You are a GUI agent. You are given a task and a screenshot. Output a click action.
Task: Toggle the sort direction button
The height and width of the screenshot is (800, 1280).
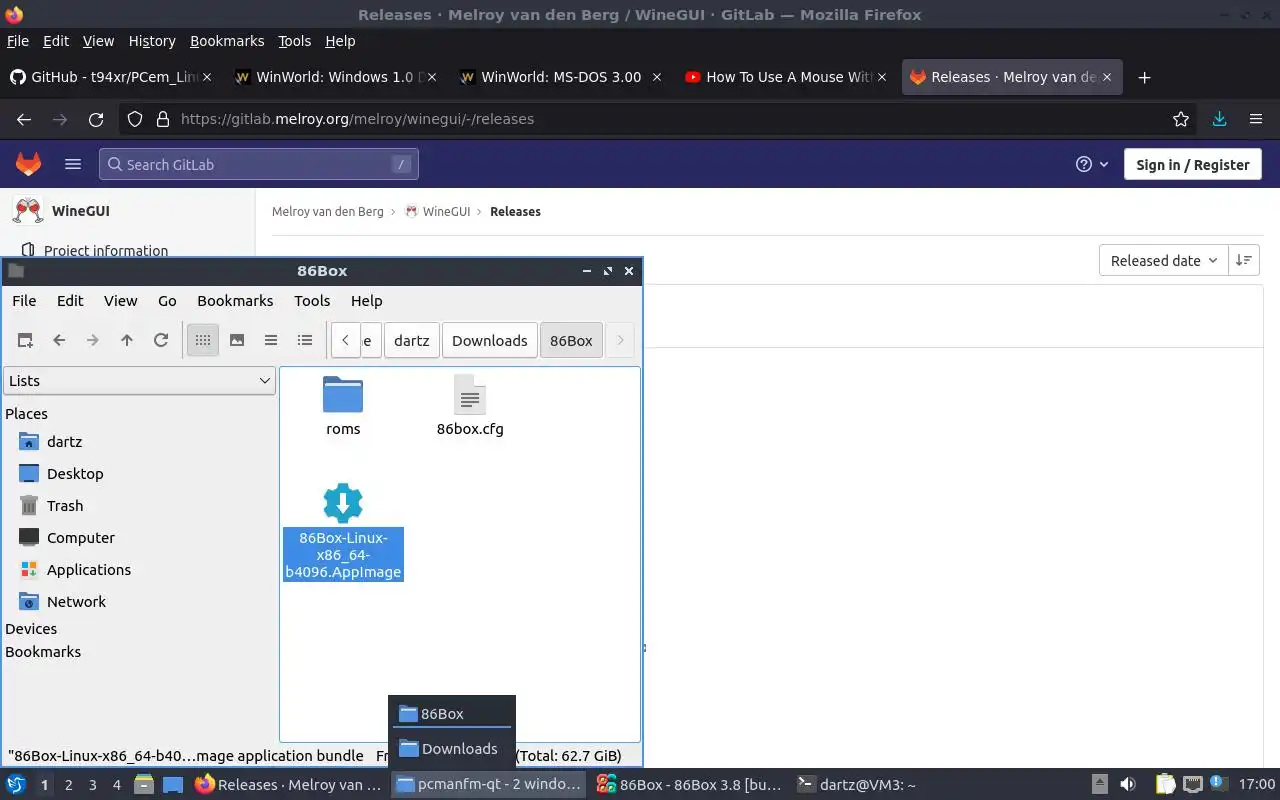[x=1244, y=260]
